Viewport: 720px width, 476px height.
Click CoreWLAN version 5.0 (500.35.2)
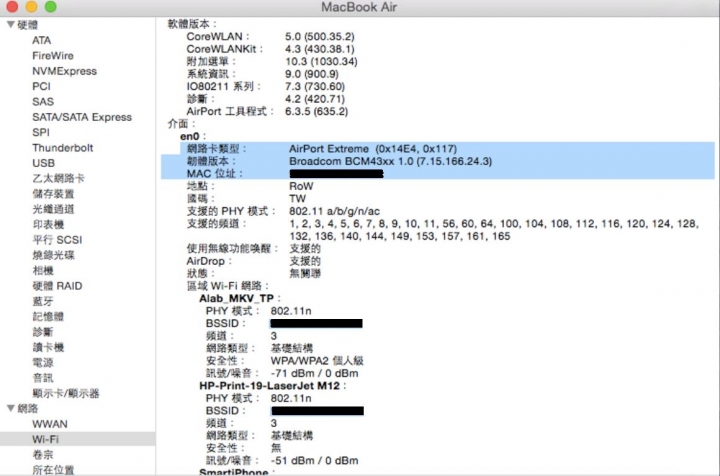coord(320,36)
